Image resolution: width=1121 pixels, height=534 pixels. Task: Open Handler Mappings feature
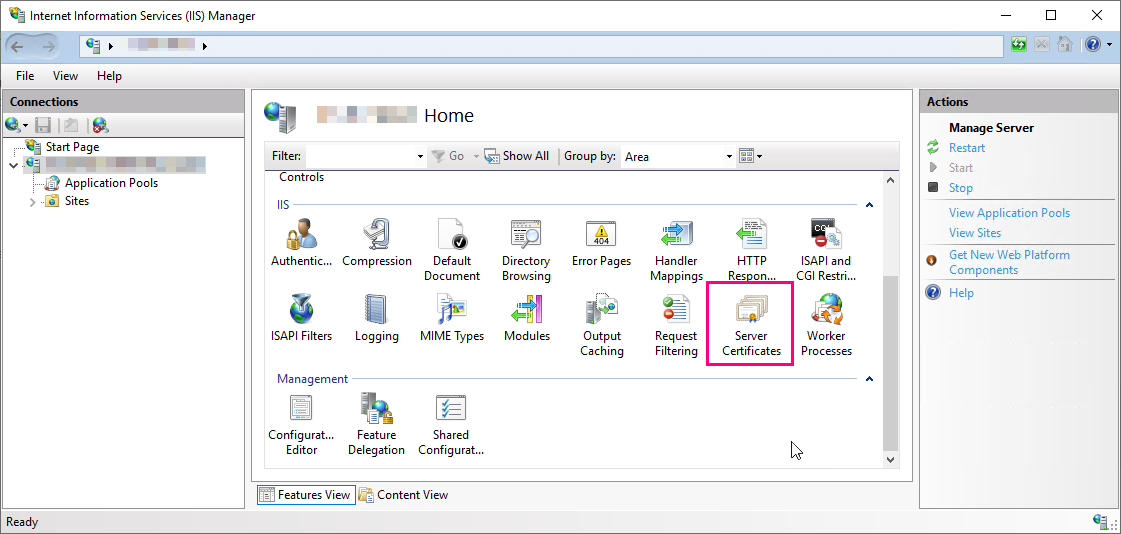pos(677,249)
